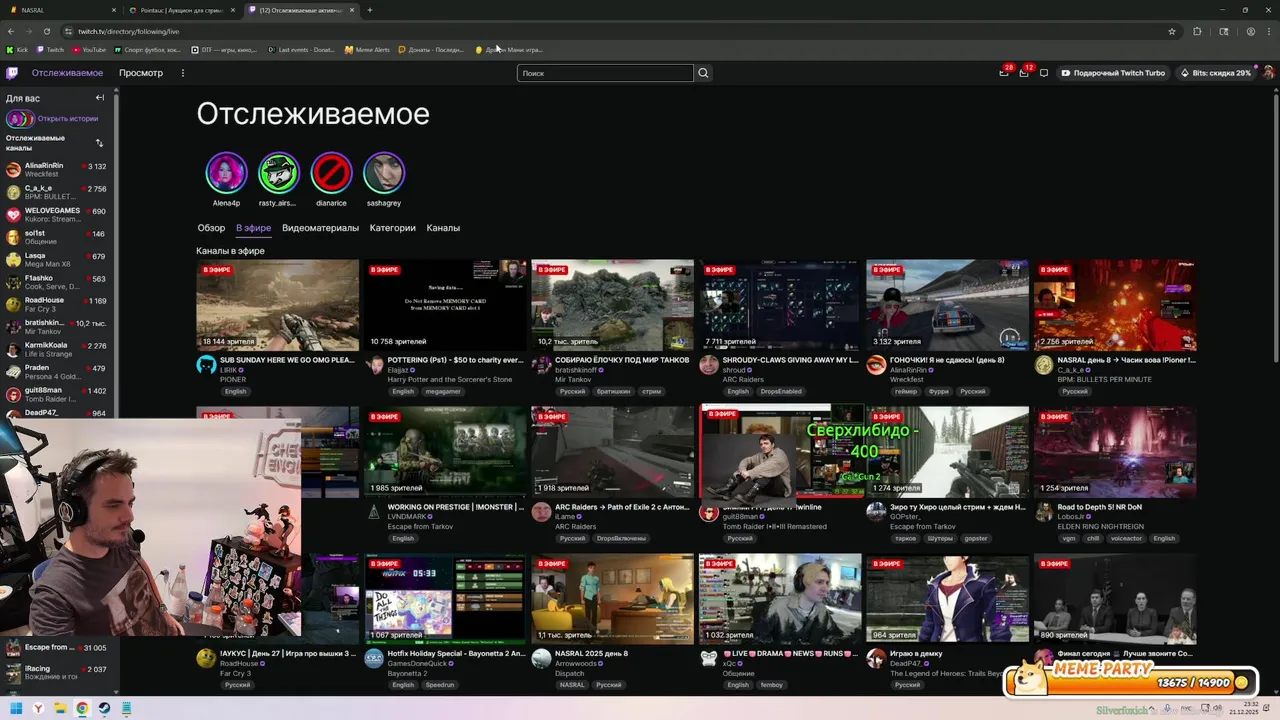Click the Kick bookmark in bookmarks bar
The image size is (1280, 720).
click(x=18, y=49)
